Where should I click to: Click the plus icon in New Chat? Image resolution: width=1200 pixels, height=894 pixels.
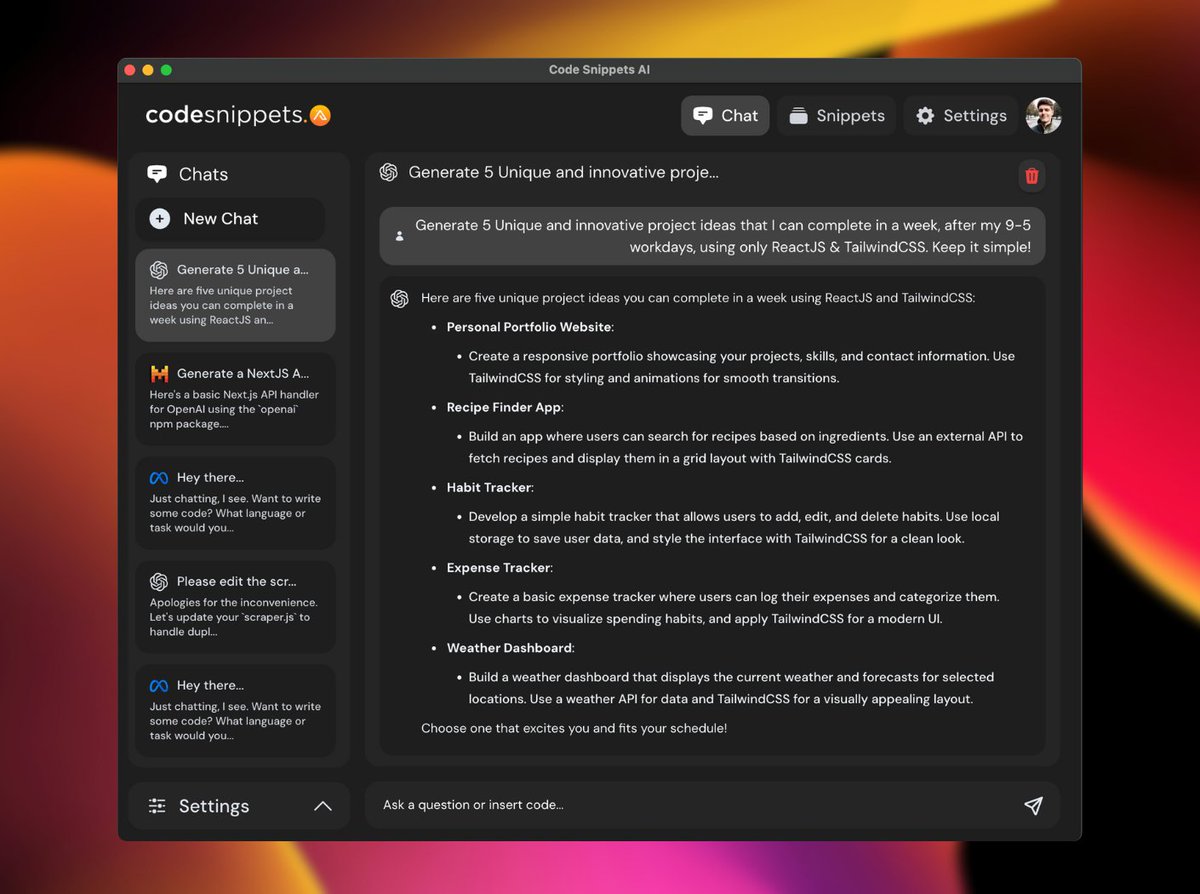point(159,218)
